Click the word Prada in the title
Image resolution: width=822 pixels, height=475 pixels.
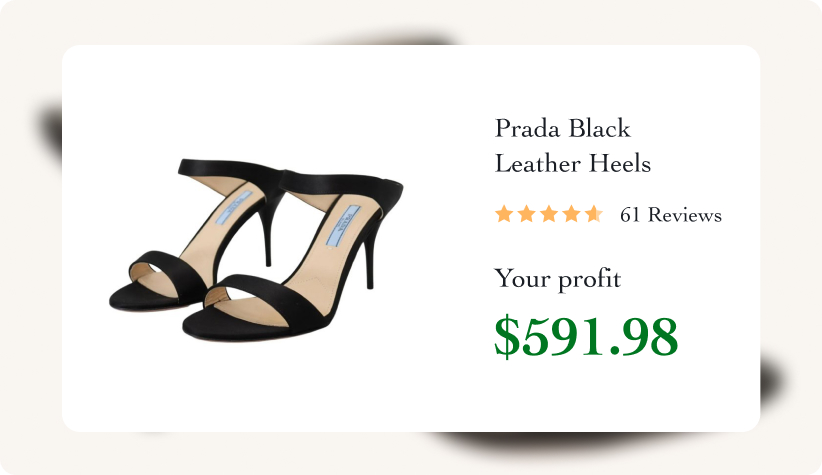coord(527,128)
